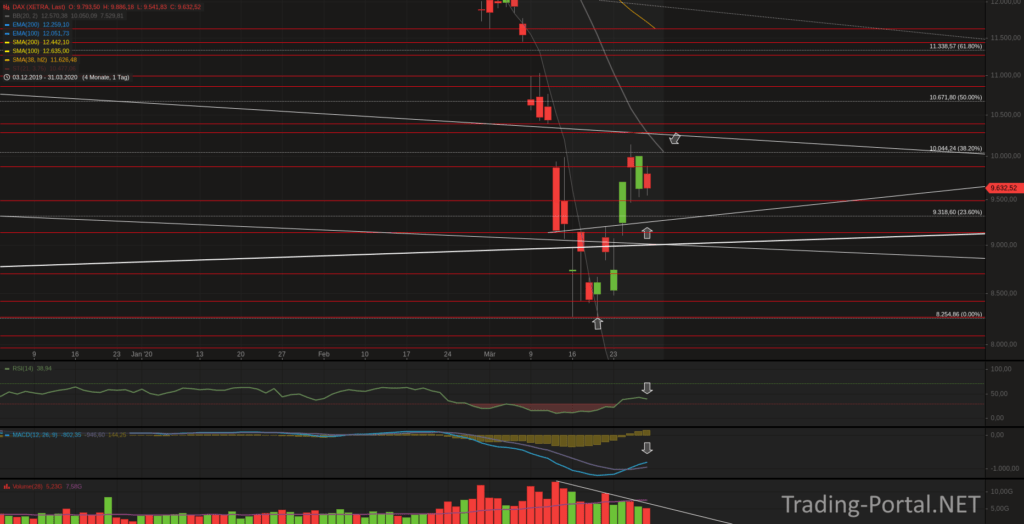Click the 10.671,80 (50.00%) Fibonacci level label
Image resolution: width=1024 pixels, height=524 pixels.
coord(954,98)
